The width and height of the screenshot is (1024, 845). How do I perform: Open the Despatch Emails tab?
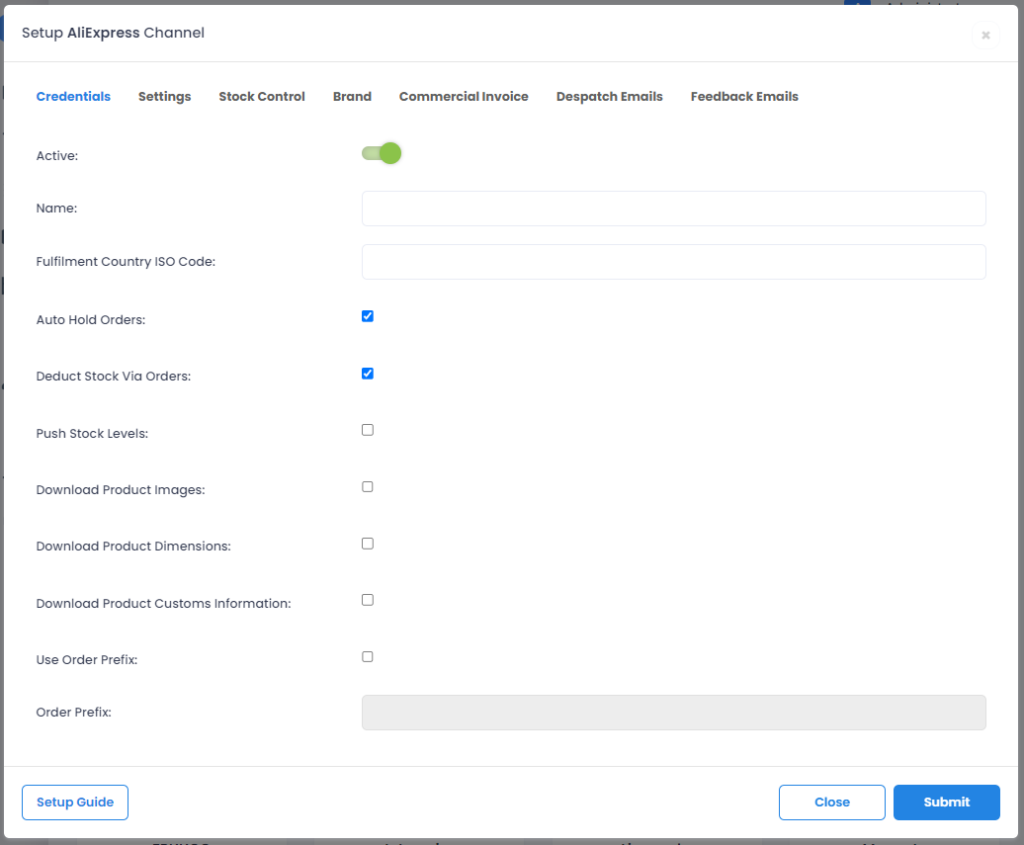click(609, 97)
